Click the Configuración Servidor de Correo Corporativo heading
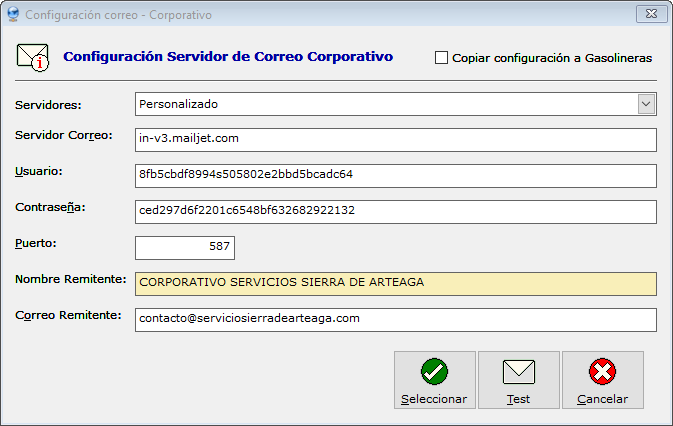Viewport: 673px width, 426px height. tap(228, 57)
